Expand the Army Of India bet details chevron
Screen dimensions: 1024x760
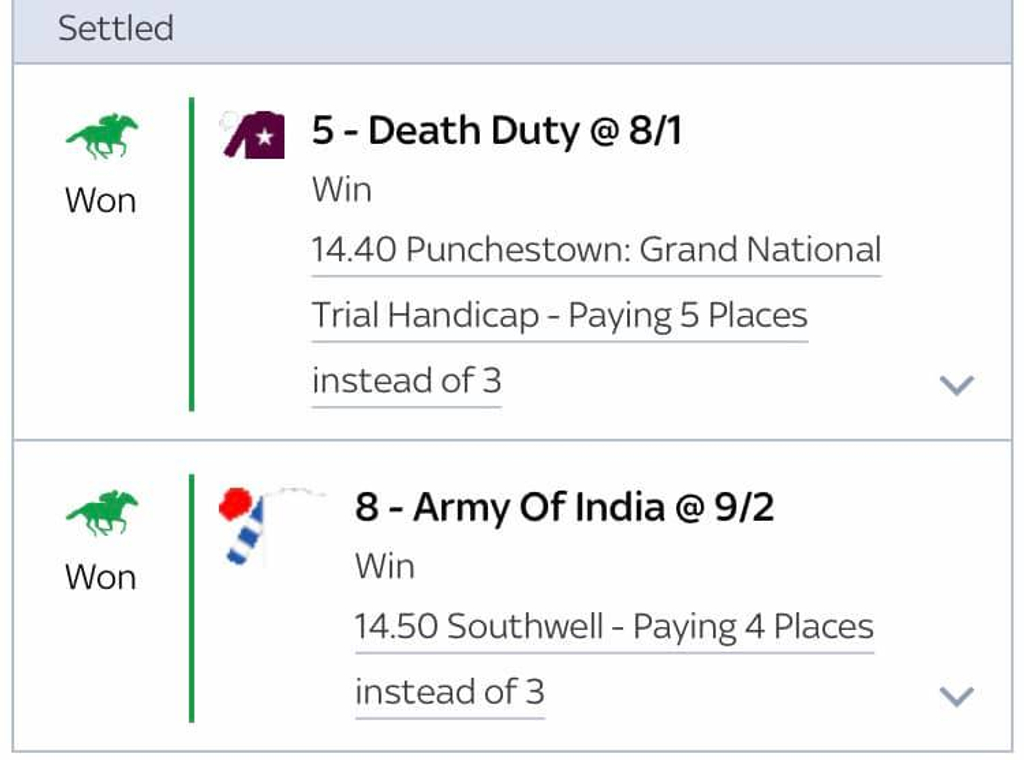point(956,696)
